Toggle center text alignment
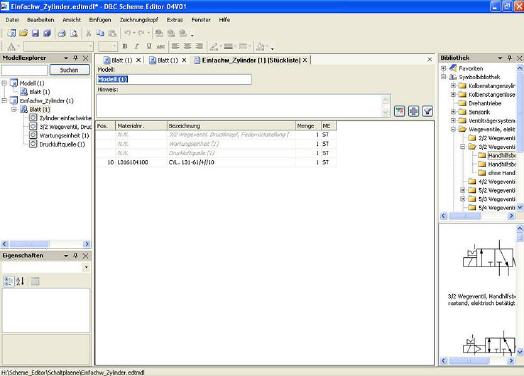Image resolution: width=524 pixels, height=376 pixels. pos(187,46)
